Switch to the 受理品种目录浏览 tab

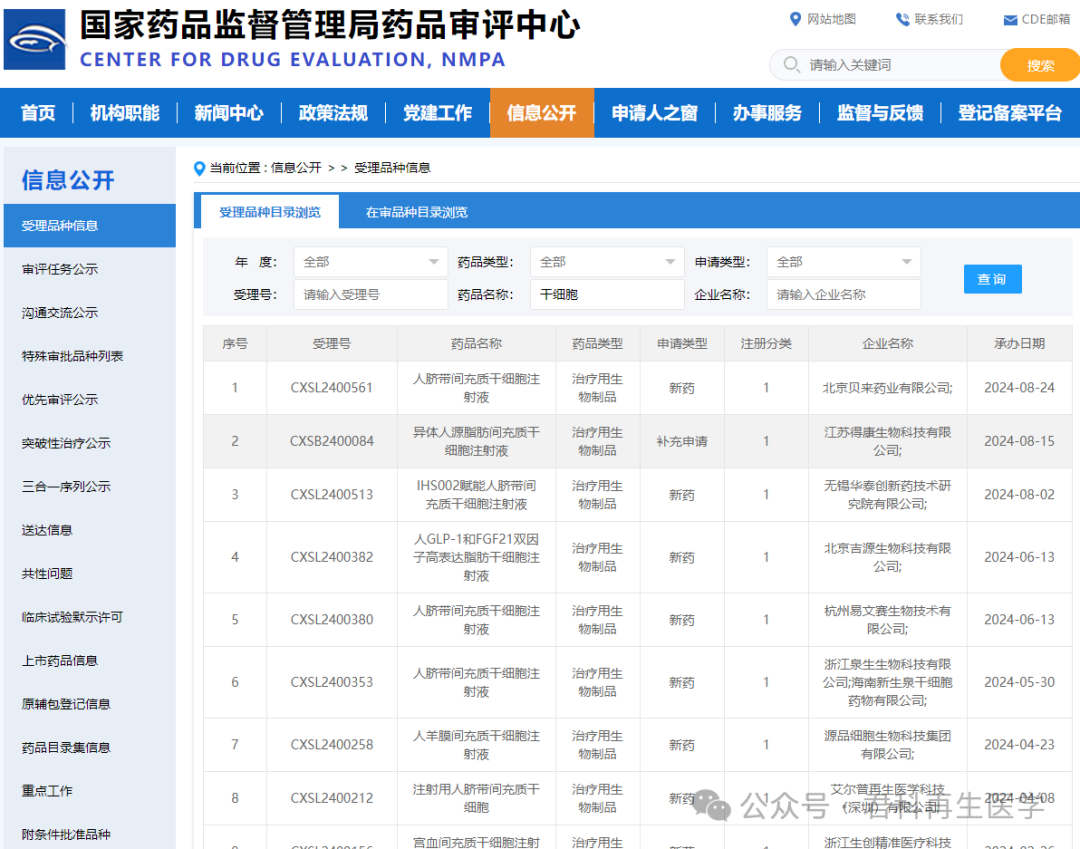269,212
